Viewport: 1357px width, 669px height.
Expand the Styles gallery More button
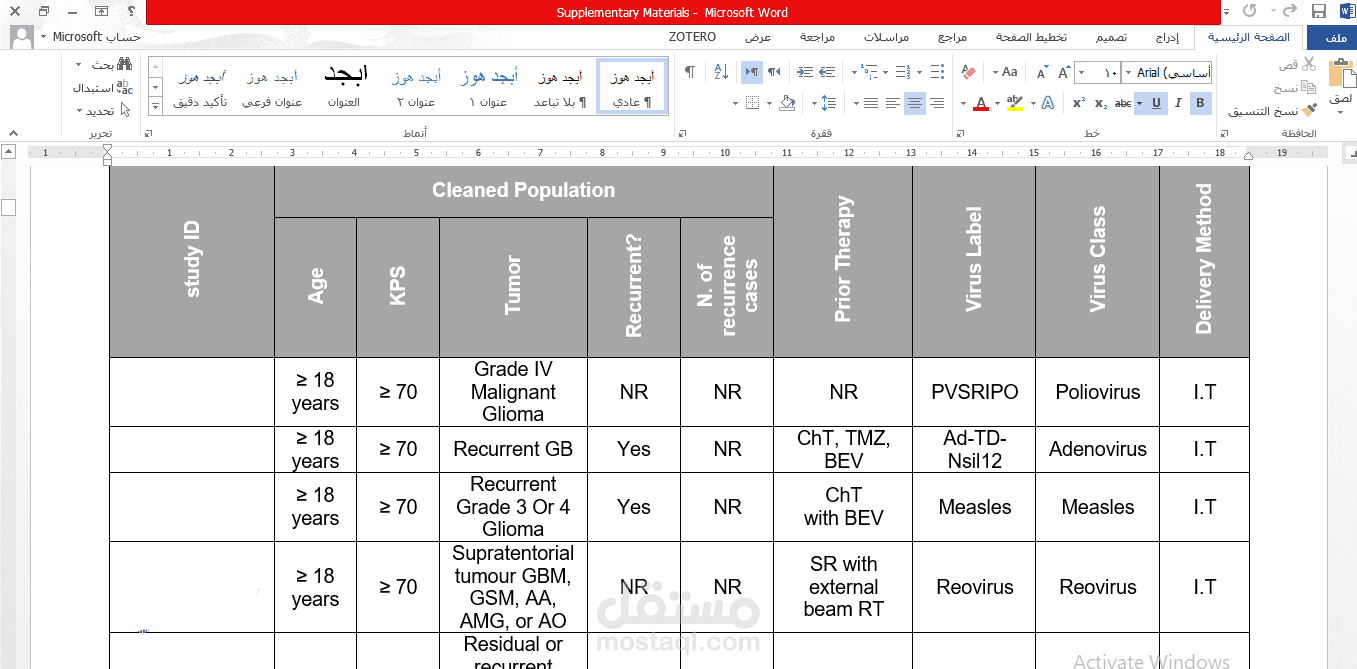(156, 105)
